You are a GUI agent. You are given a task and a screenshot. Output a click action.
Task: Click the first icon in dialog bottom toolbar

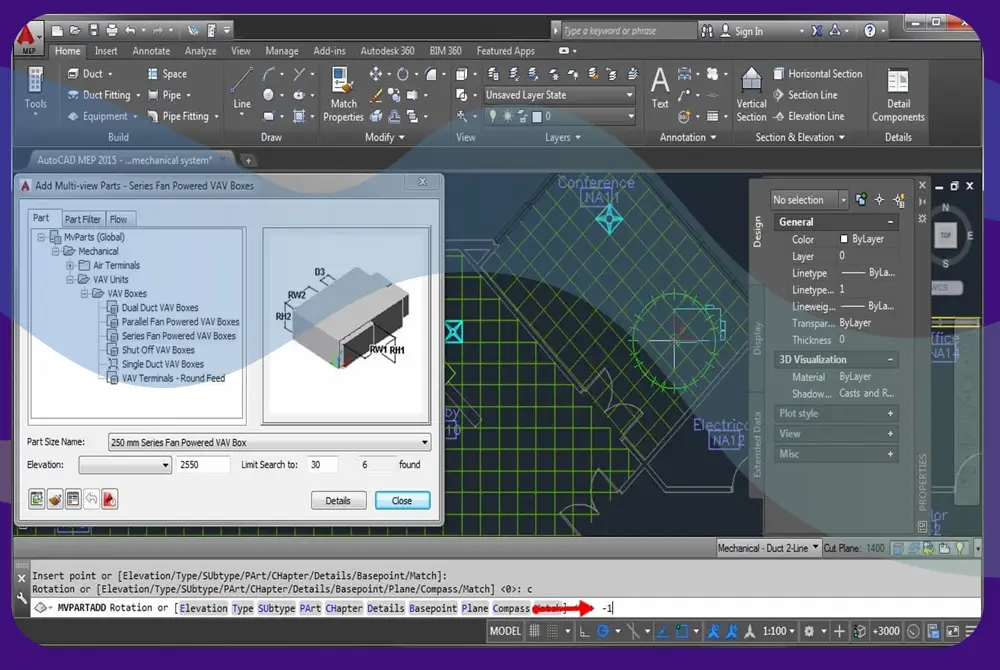tap(36, 499)
